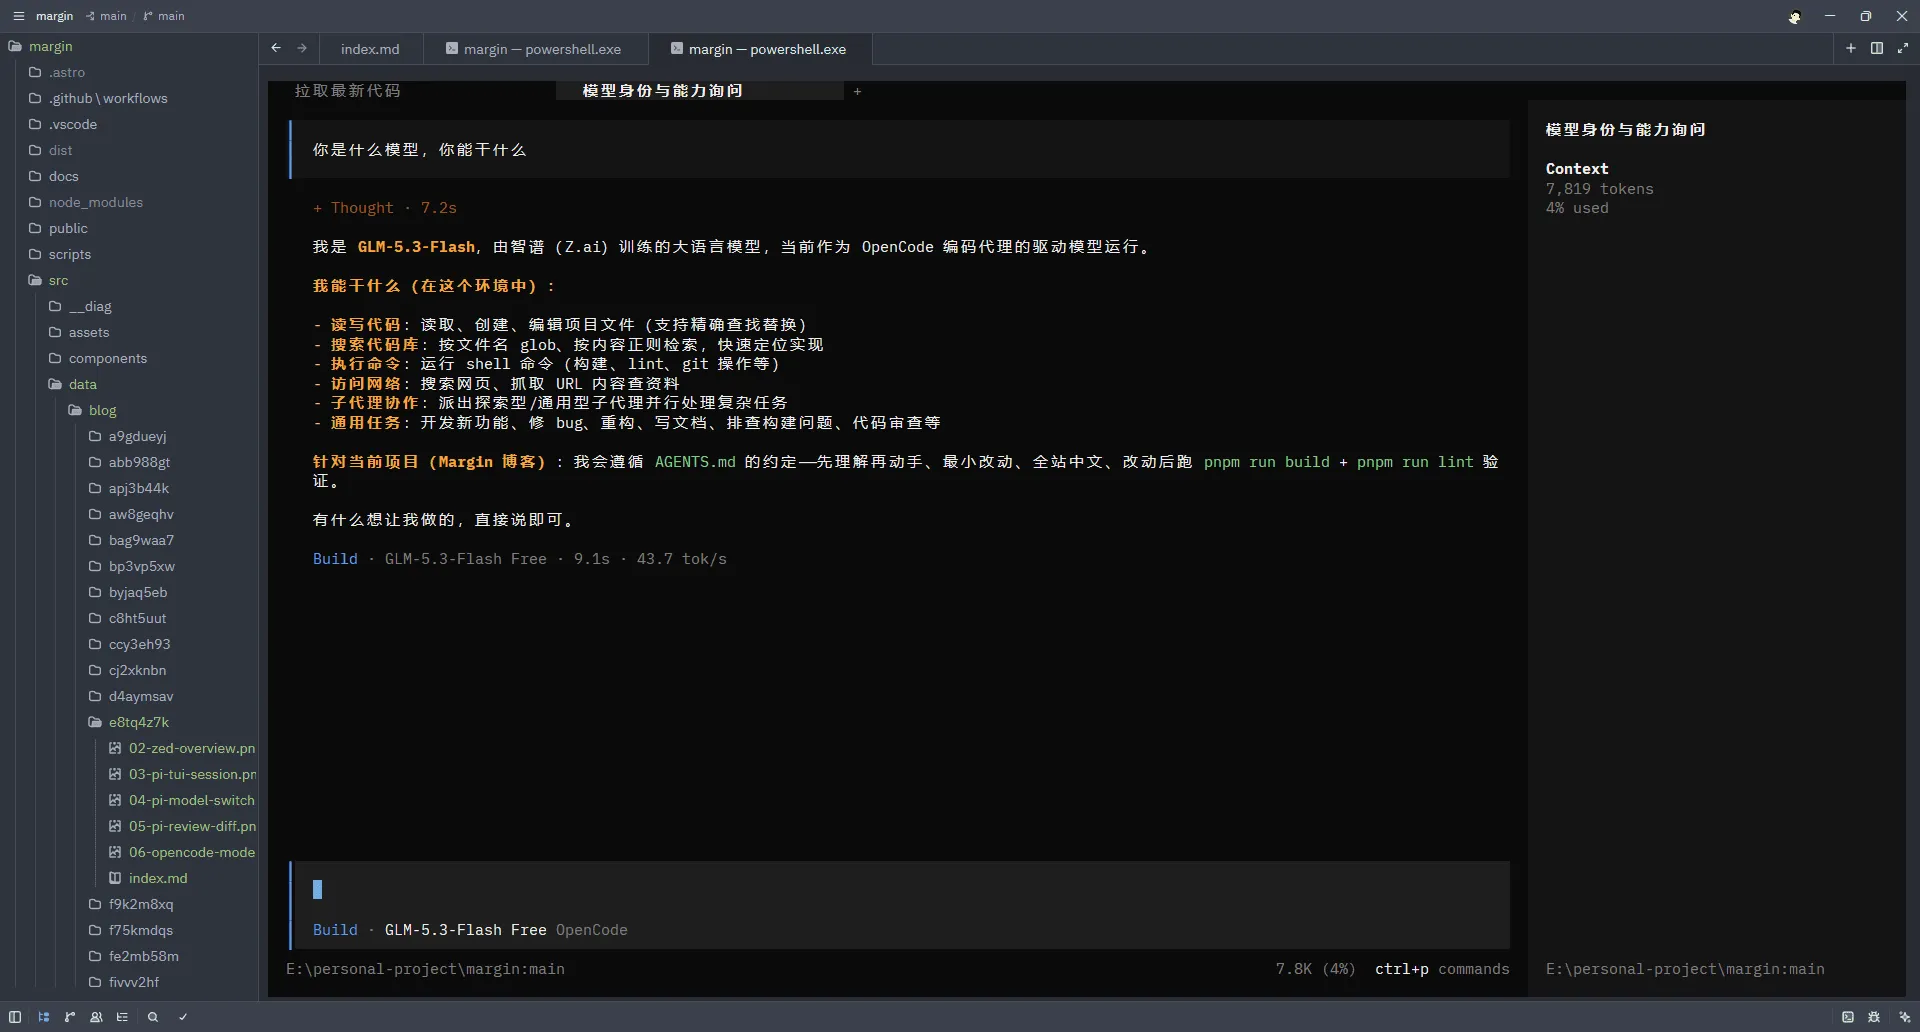
Task: Open the collaboration panel icon
Action: (96, 1017)
